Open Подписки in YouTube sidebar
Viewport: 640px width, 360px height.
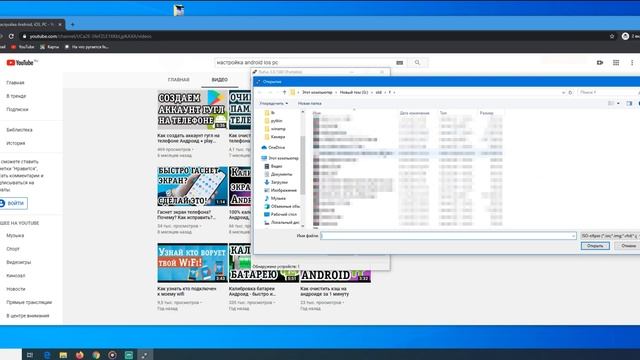pos(17,109)
